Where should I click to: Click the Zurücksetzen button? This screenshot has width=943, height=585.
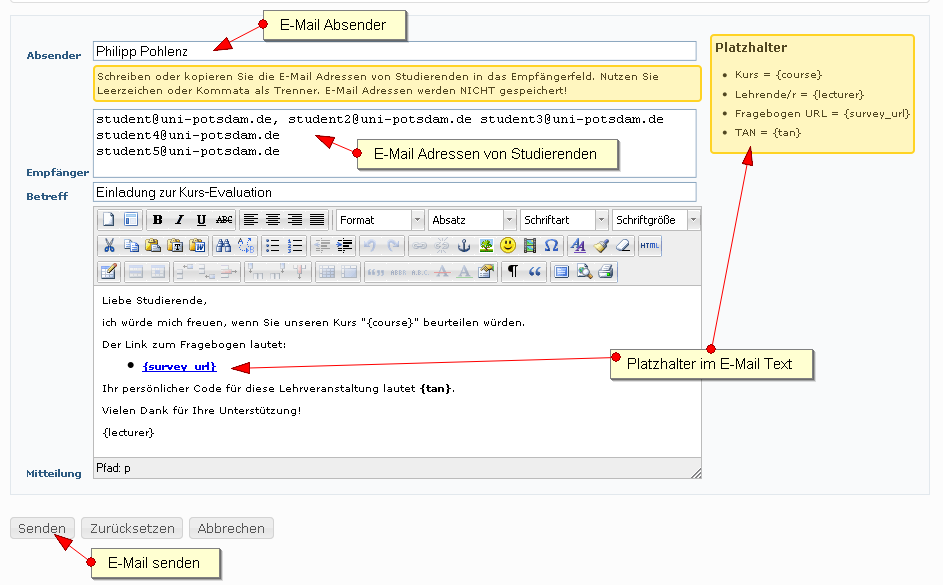coord(132,529)
